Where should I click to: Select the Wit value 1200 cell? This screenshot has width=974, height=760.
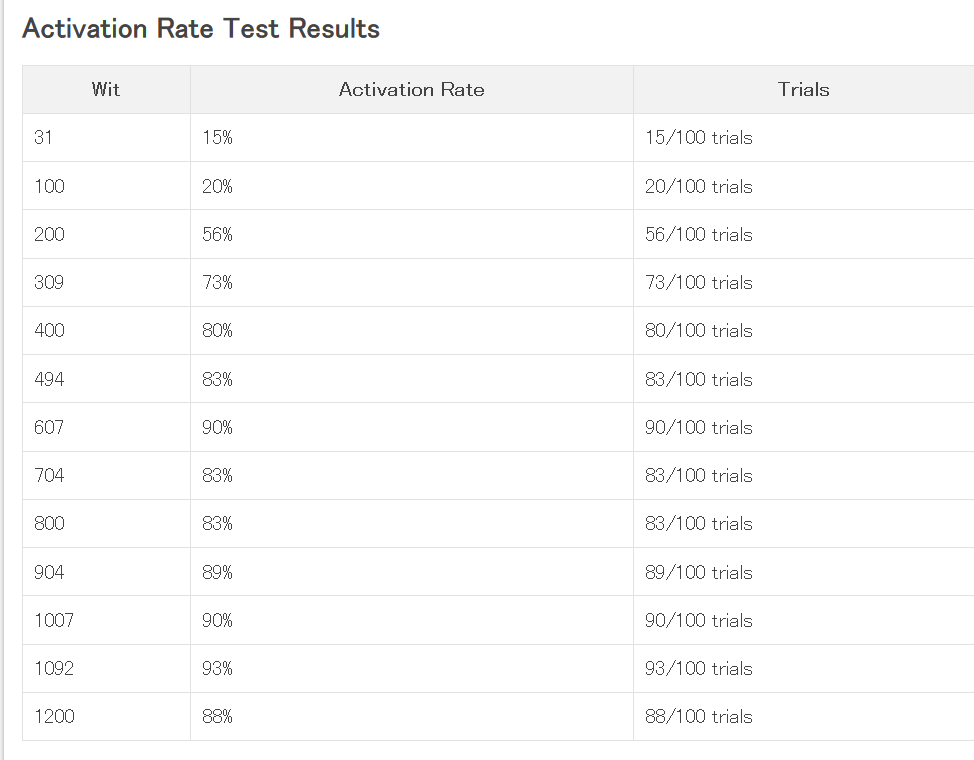(106, 717)
